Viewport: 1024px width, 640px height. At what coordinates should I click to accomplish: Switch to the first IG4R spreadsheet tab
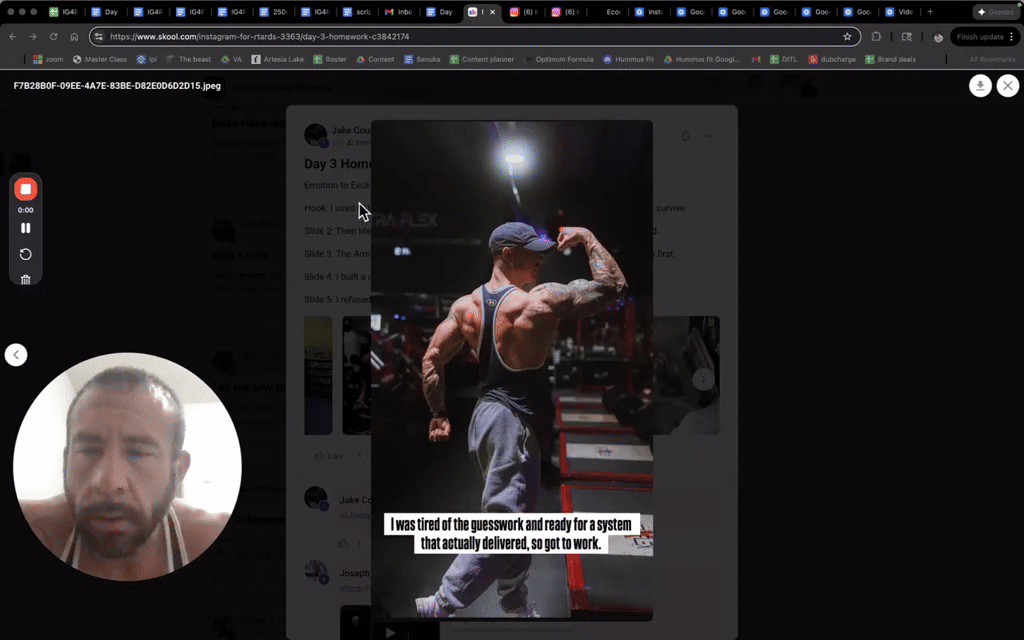click(x=64, y=12)
